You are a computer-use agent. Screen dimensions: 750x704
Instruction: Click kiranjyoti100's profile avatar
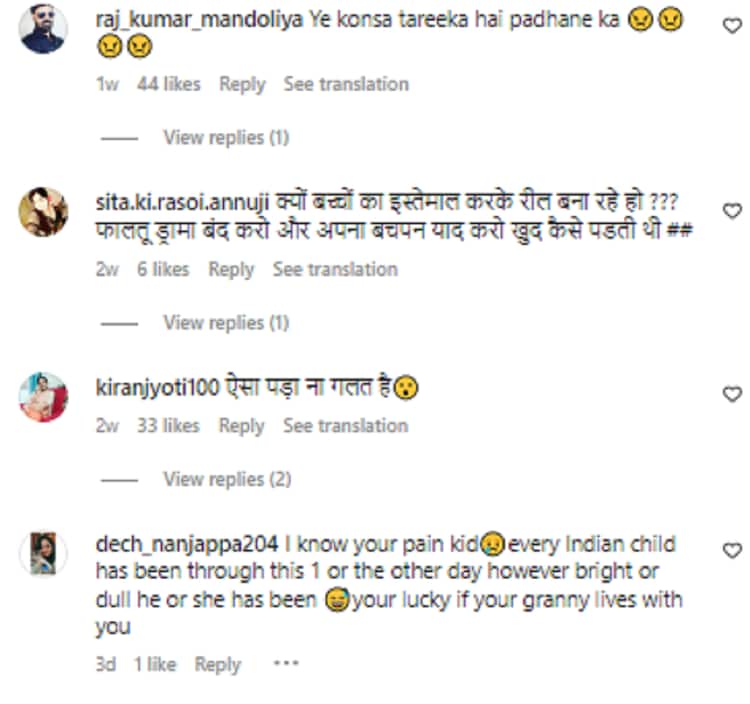click(x=43, y=396)
